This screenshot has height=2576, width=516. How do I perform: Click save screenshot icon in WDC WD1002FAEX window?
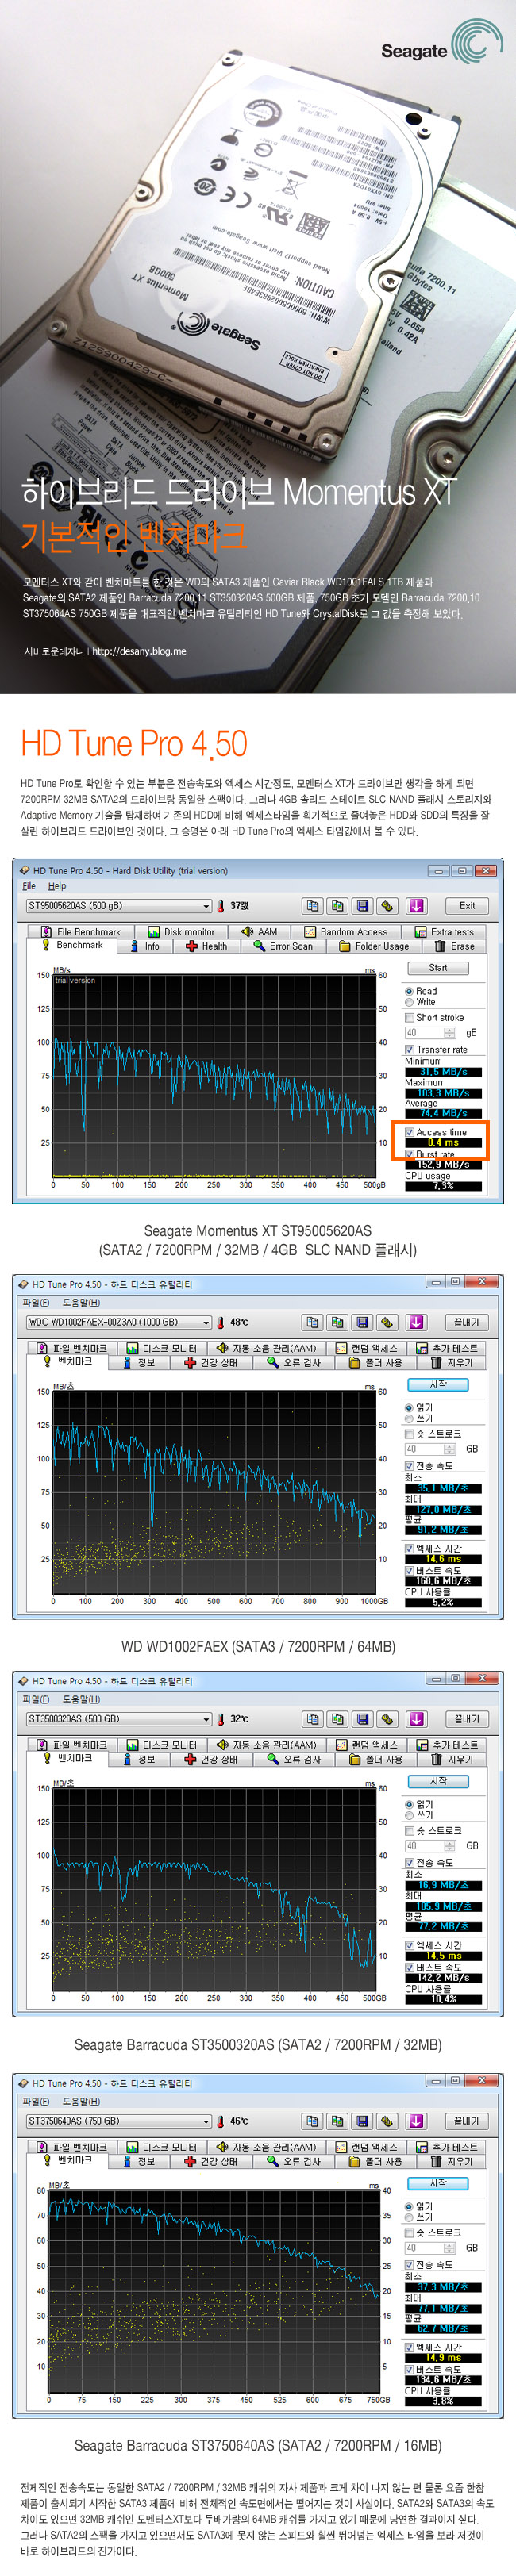[x=363, y=1322]
